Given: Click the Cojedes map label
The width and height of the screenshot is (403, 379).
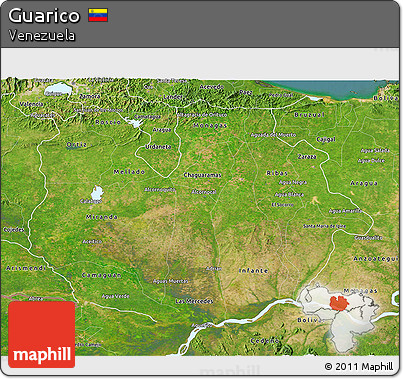Looking at the screenshot, I should (x=14, y=229).
